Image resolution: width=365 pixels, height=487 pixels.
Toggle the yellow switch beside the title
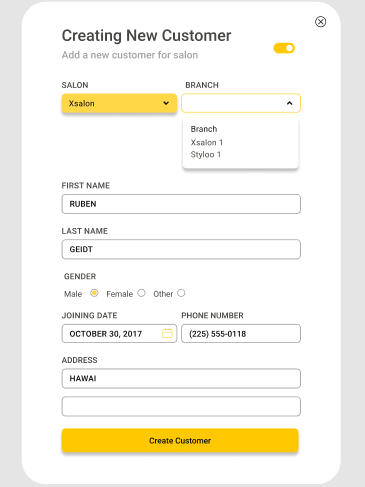pos(284,48)
